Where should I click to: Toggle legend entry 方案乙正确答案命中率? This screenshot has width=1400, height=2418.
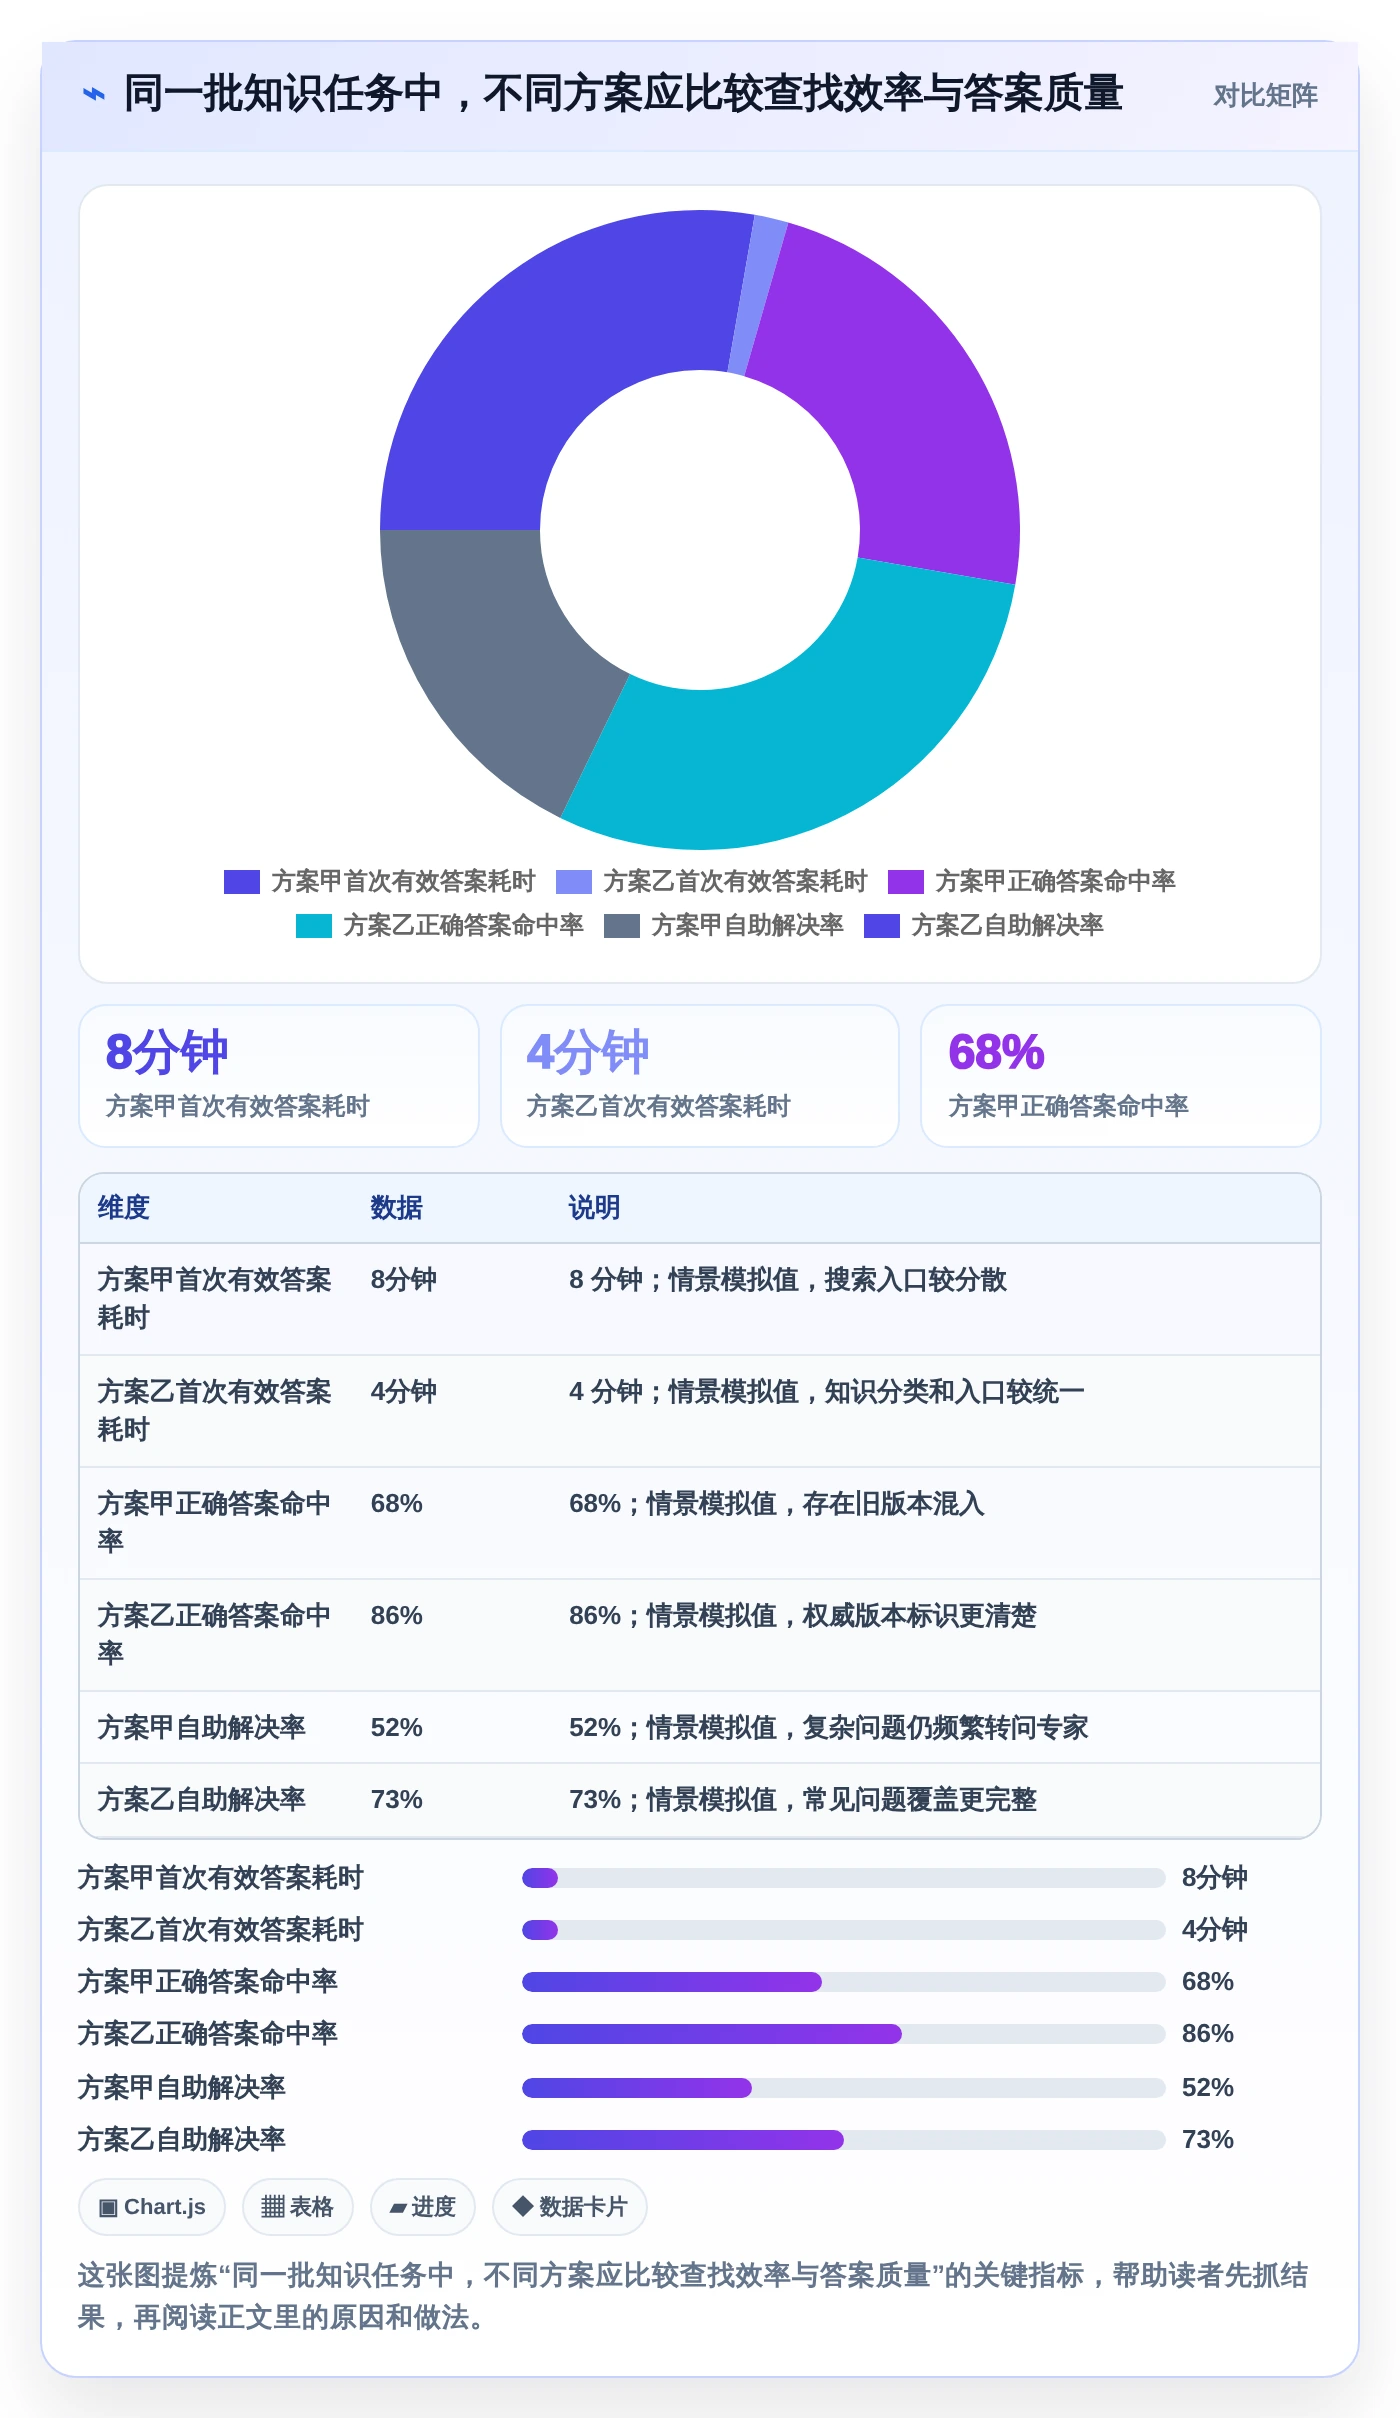[440, 925]
